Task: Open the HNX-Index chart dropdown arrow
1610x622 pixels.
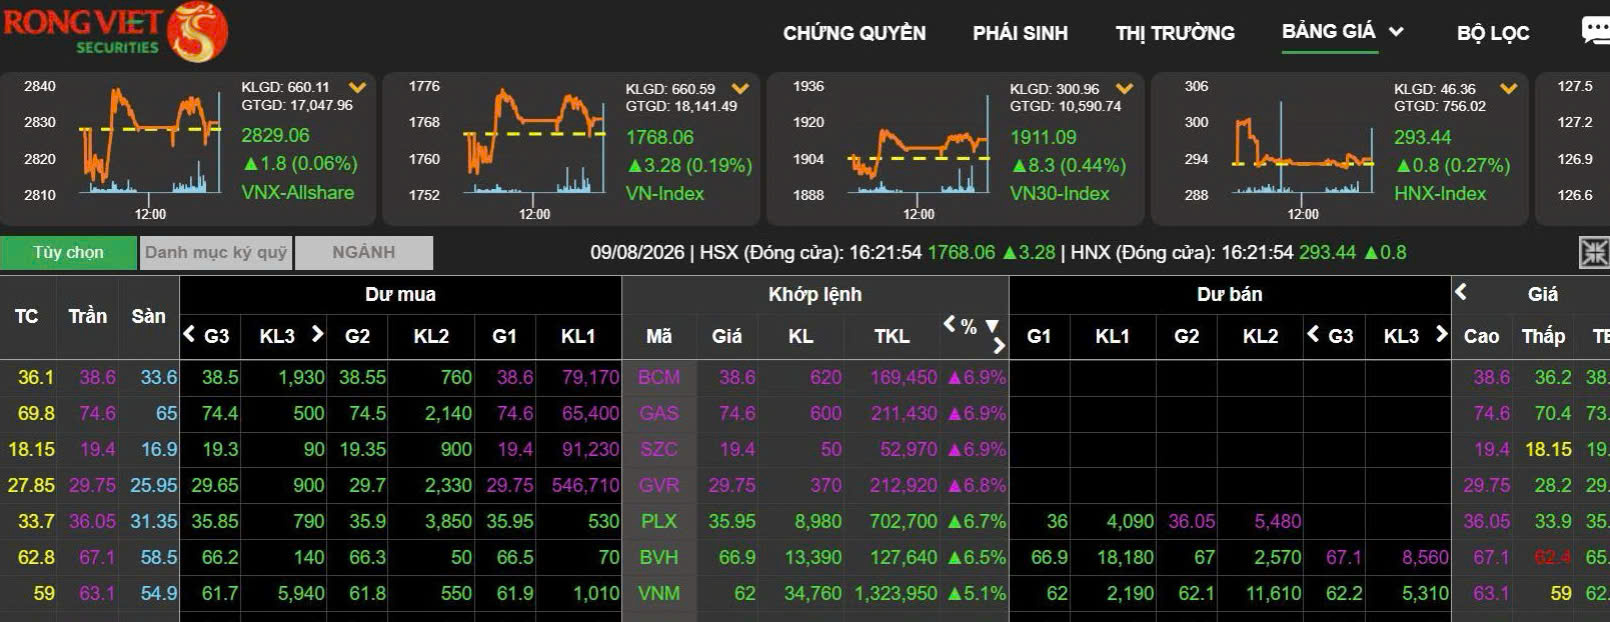Action: [1509, 89]
